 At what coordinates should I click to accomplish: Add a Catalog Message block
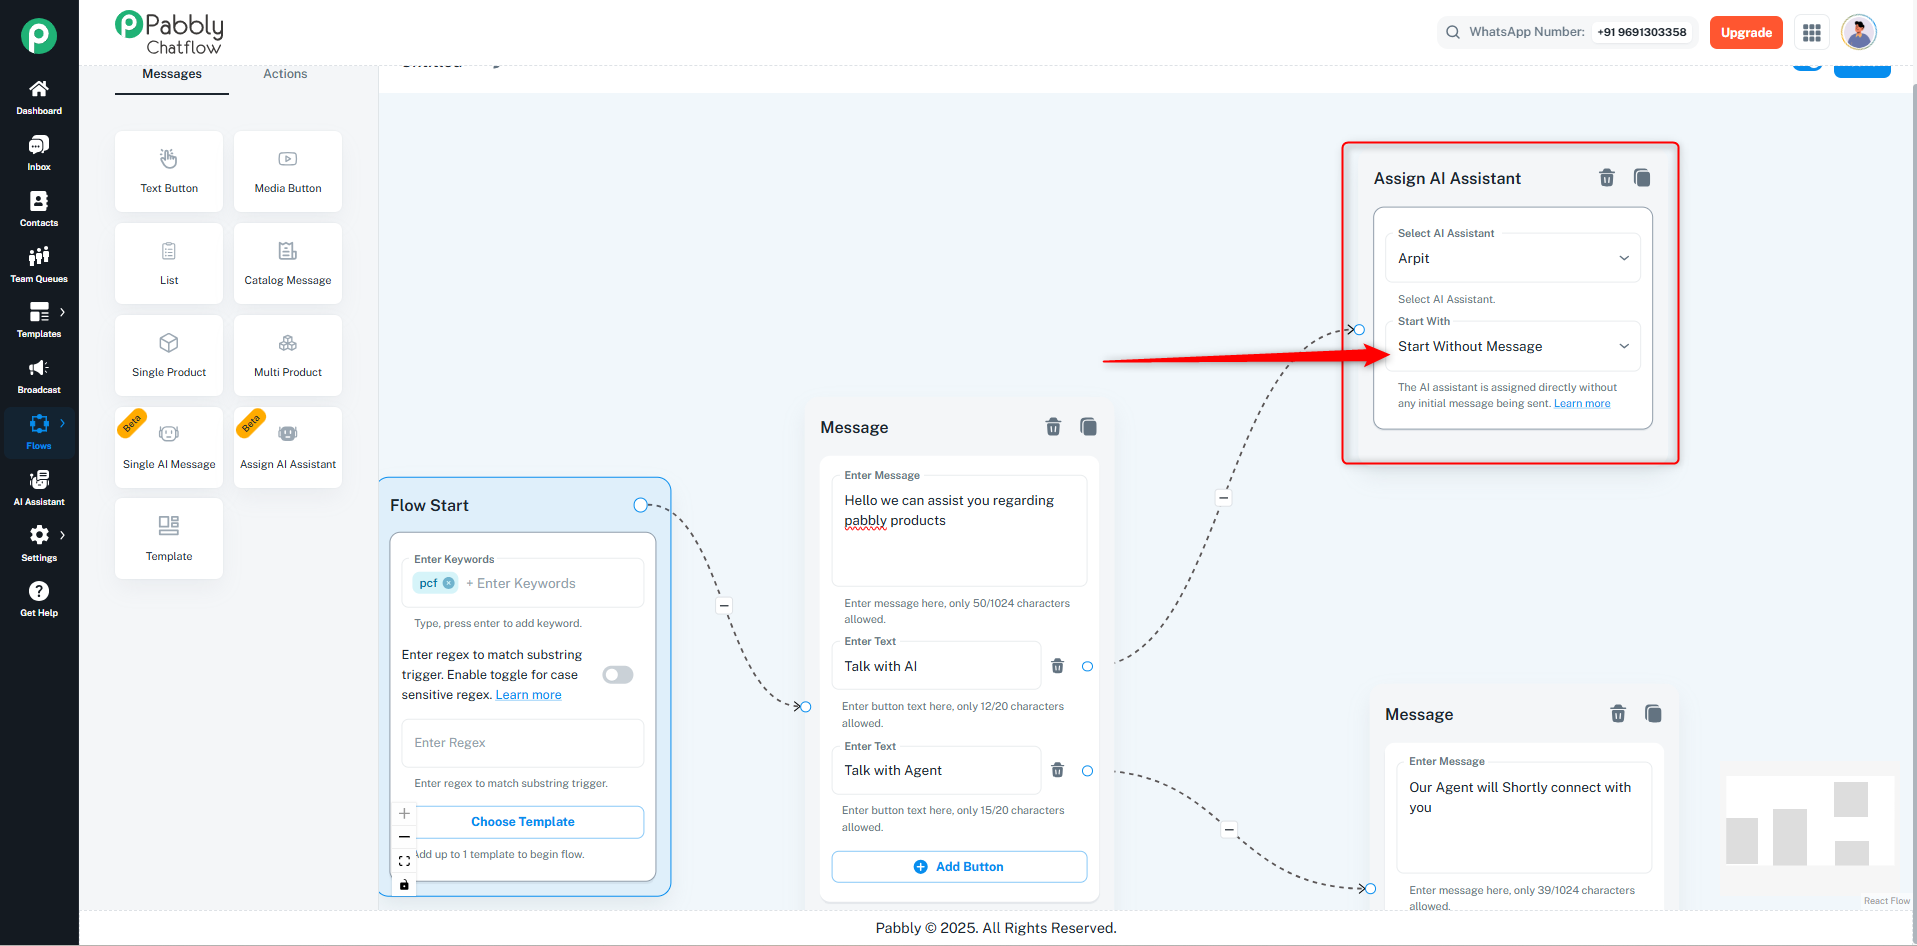tap(288, 264)
